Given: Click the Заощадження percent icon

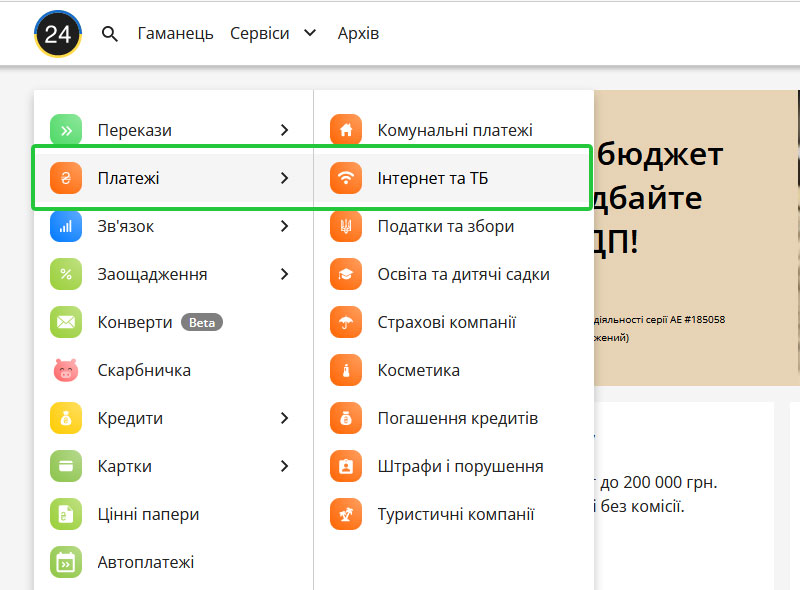Looking at the screenshot, I should pyautogui.click(x=66, y=274).
